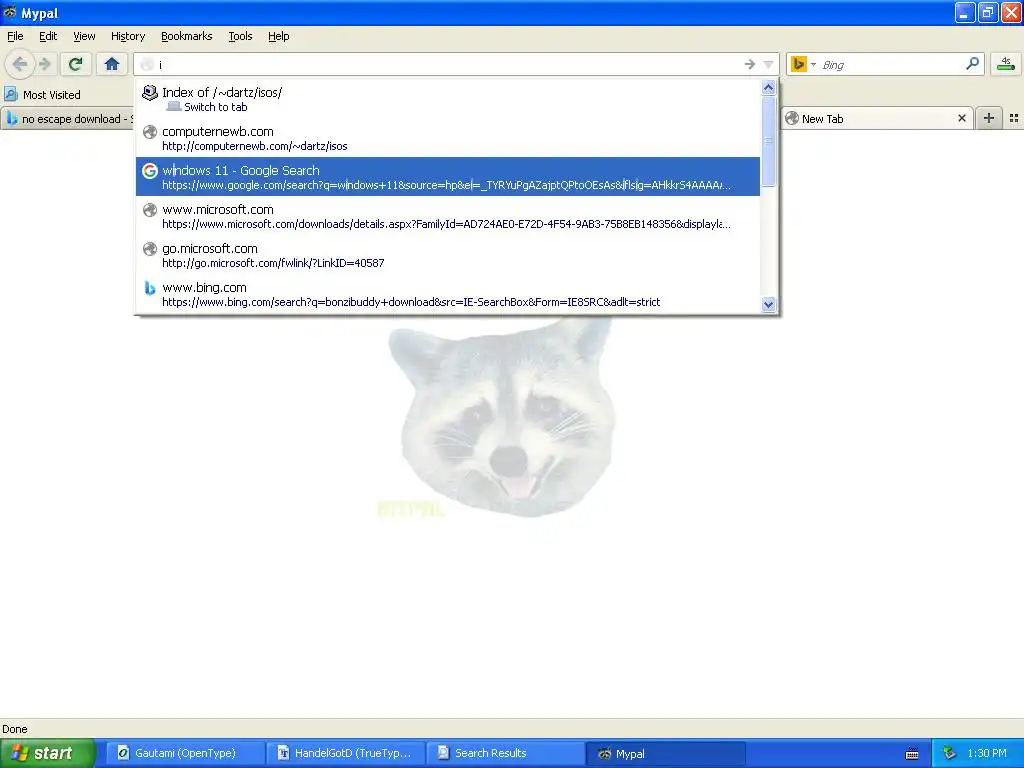Open the downloads indicator button
1024x768 pixels.
click(1006, 64)
